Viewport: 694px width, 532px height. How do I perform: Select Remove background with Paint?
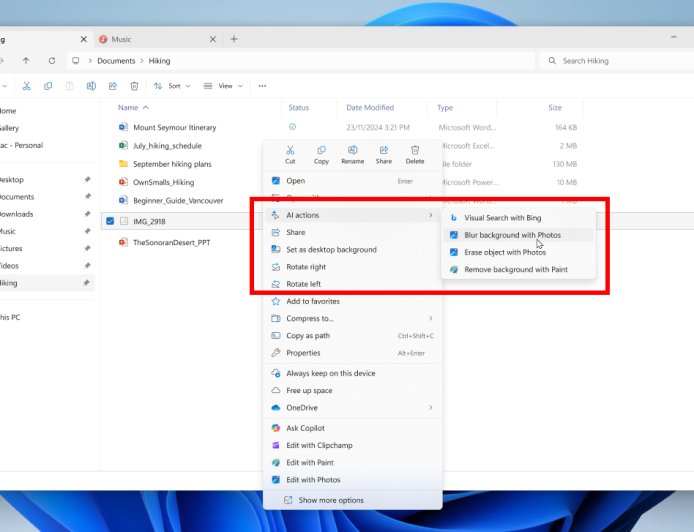point(515,270)
